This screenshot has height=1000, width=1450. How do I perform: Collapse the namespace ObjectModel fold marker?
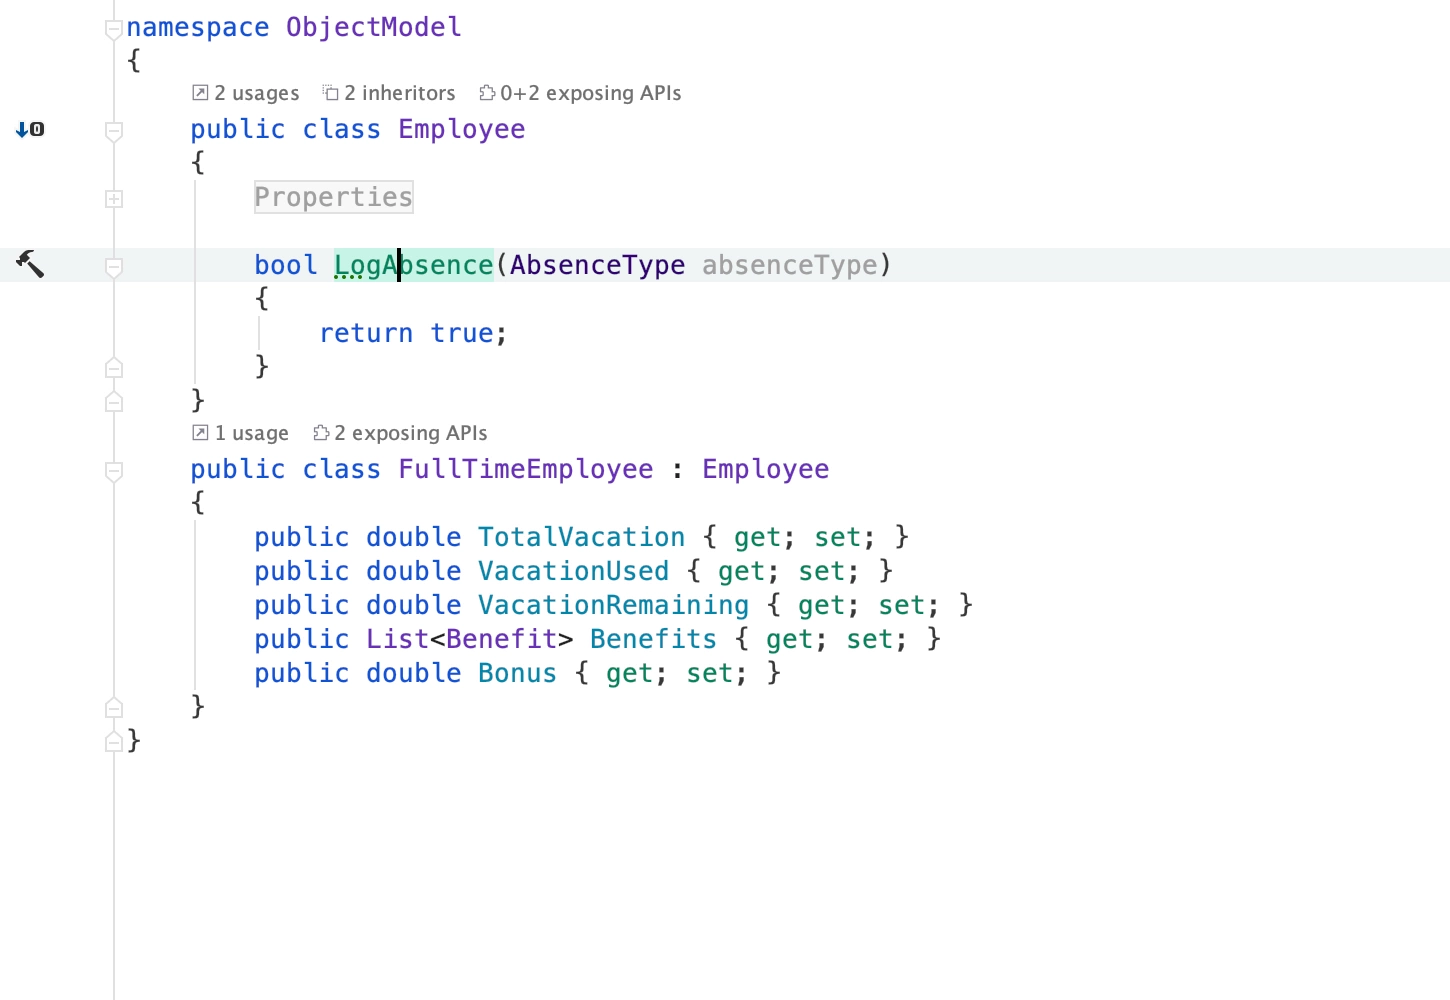point(114,29)
